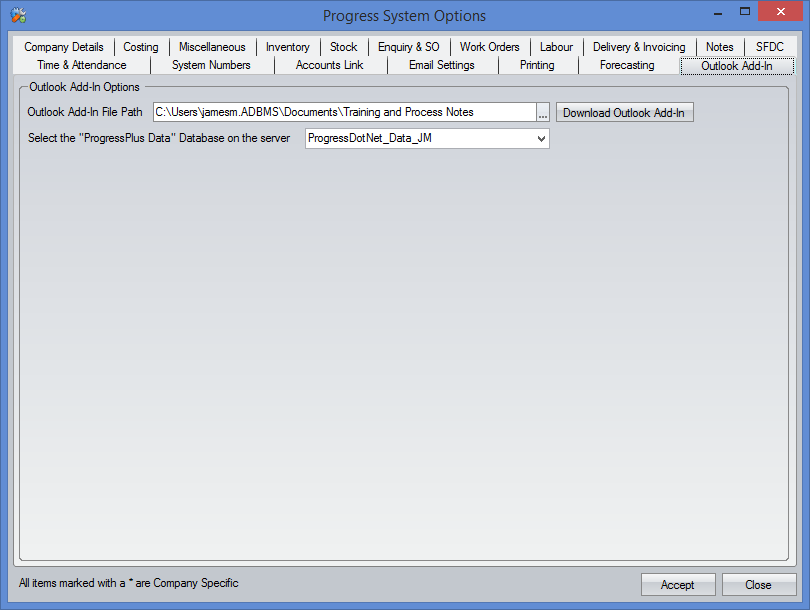Select the Time & Attendance tab
Screen dimensions: 810x610
[x=82, y=65]
